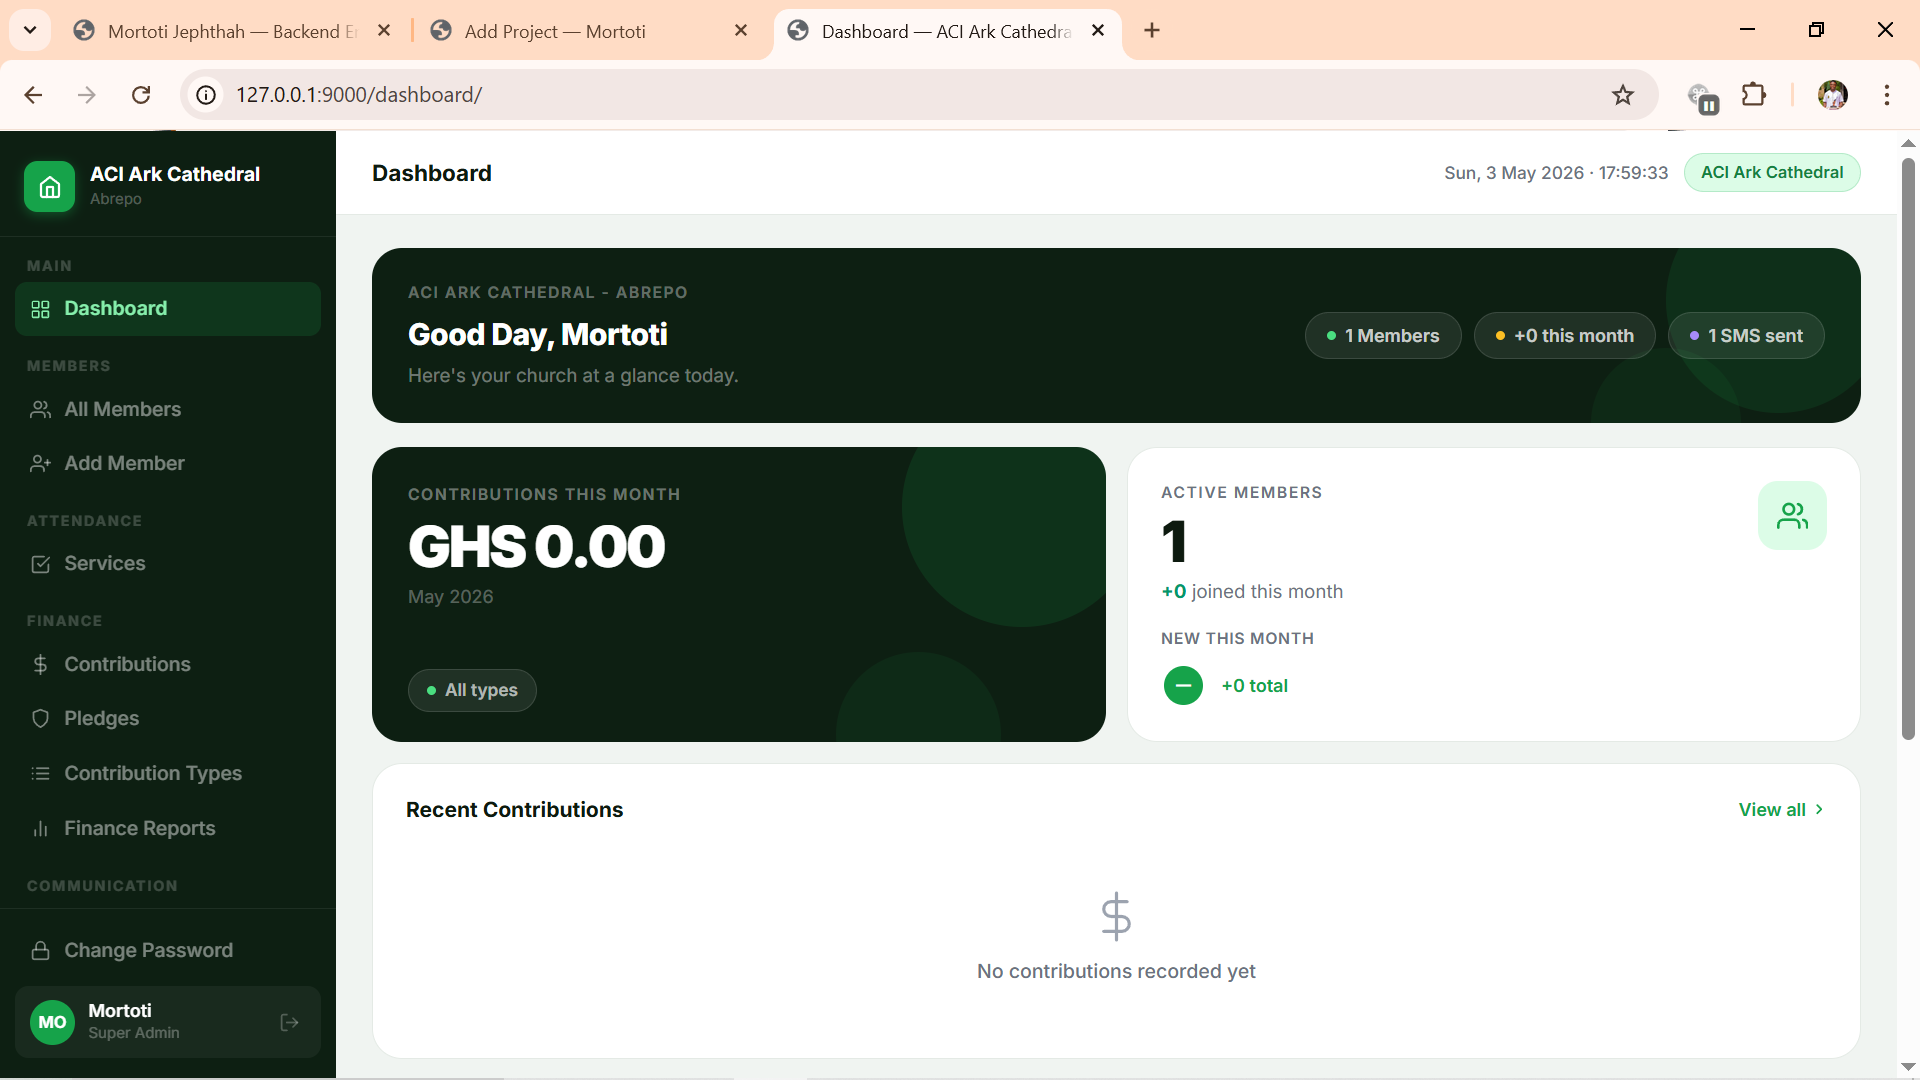1920x1080 pixels.
Task: Open the browser extensions puzzle icon
Action: click(1754, 95)
